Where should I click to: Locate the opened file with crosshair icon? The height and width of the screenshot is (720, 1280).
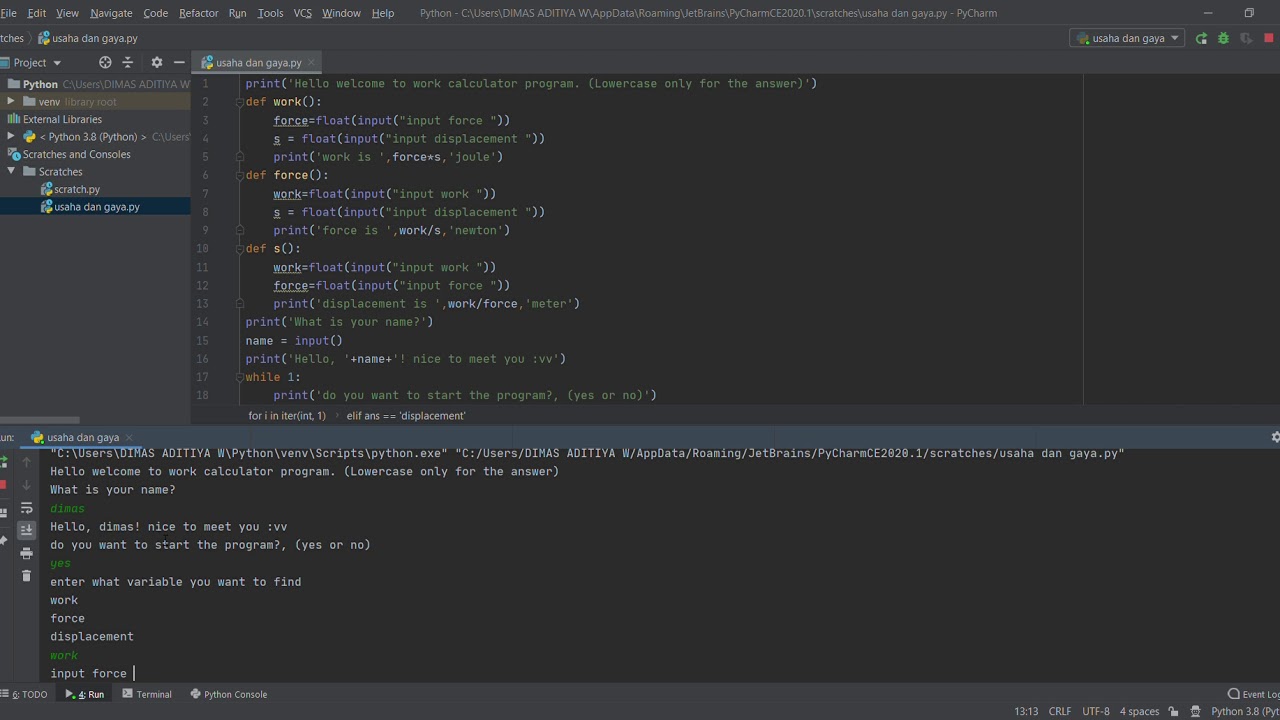tap(105, 62)
